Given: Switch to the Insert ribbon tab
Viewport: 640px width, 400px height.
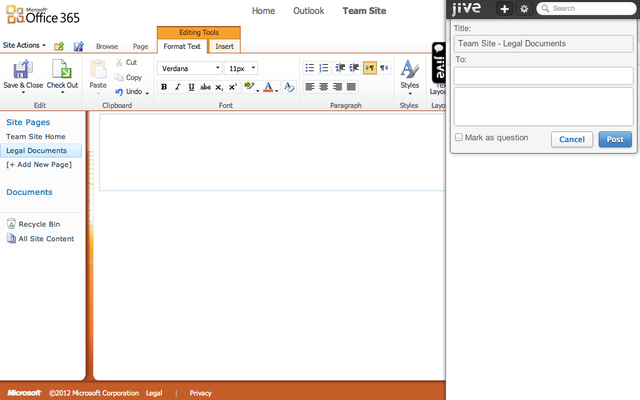Looking at the screenshot, I should tap(225, 46).
